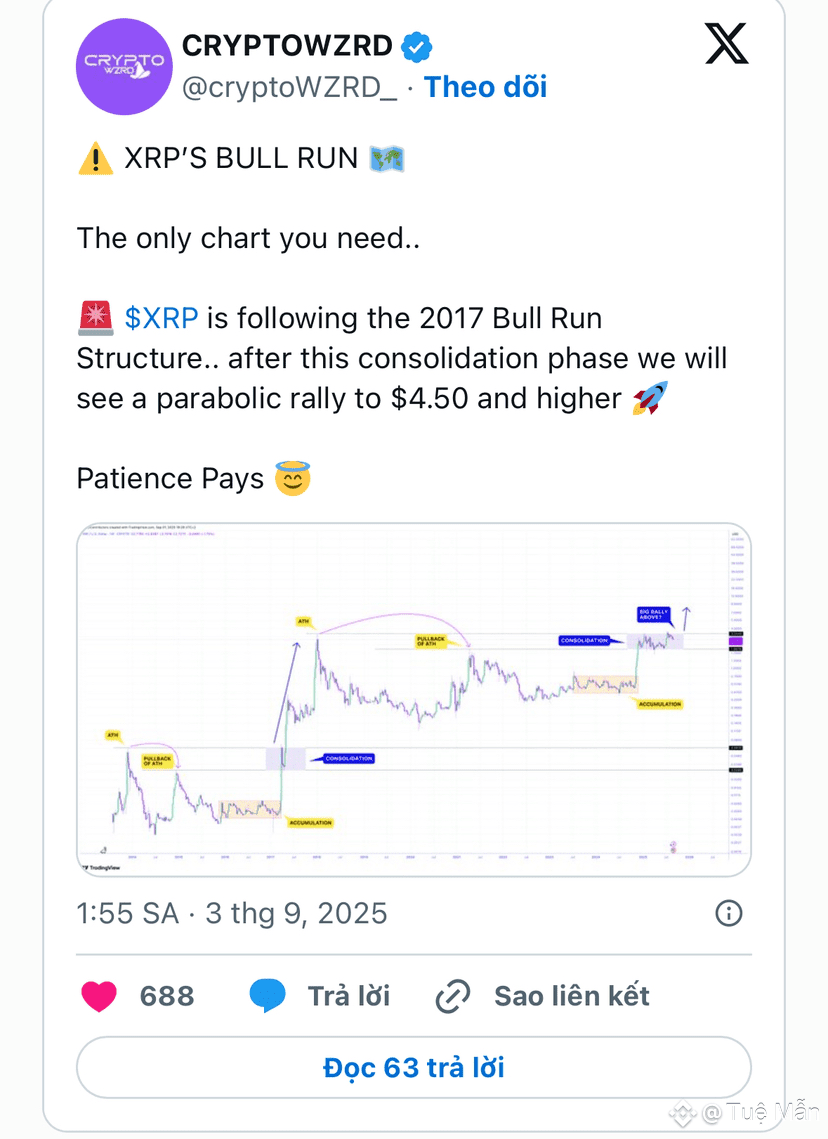
Task: Click Sao liên kết to copy link
Action: coord(572,996)
